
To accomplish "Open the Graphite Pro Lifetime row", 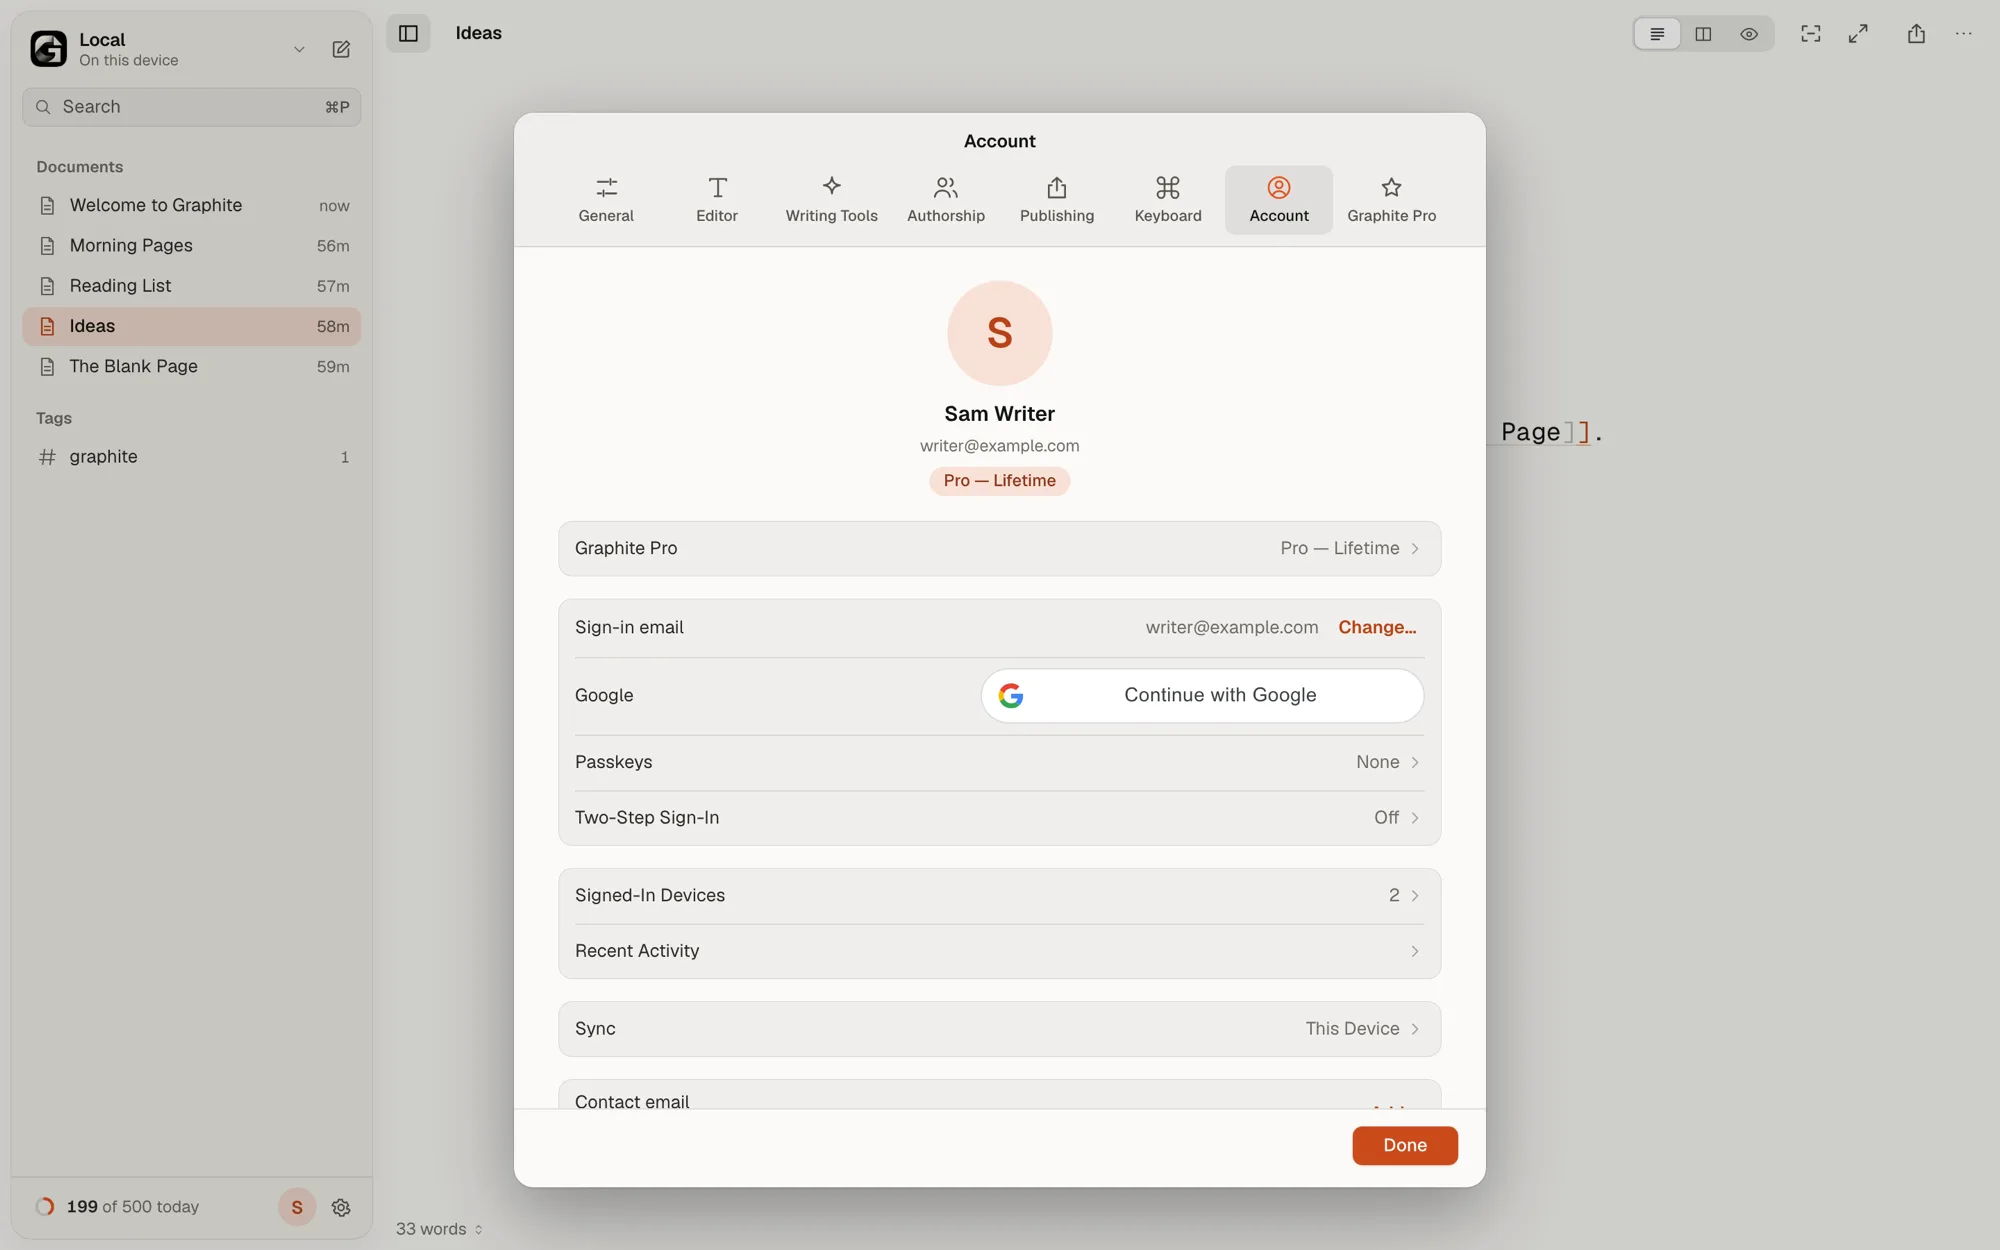I will tap(999, 548).
